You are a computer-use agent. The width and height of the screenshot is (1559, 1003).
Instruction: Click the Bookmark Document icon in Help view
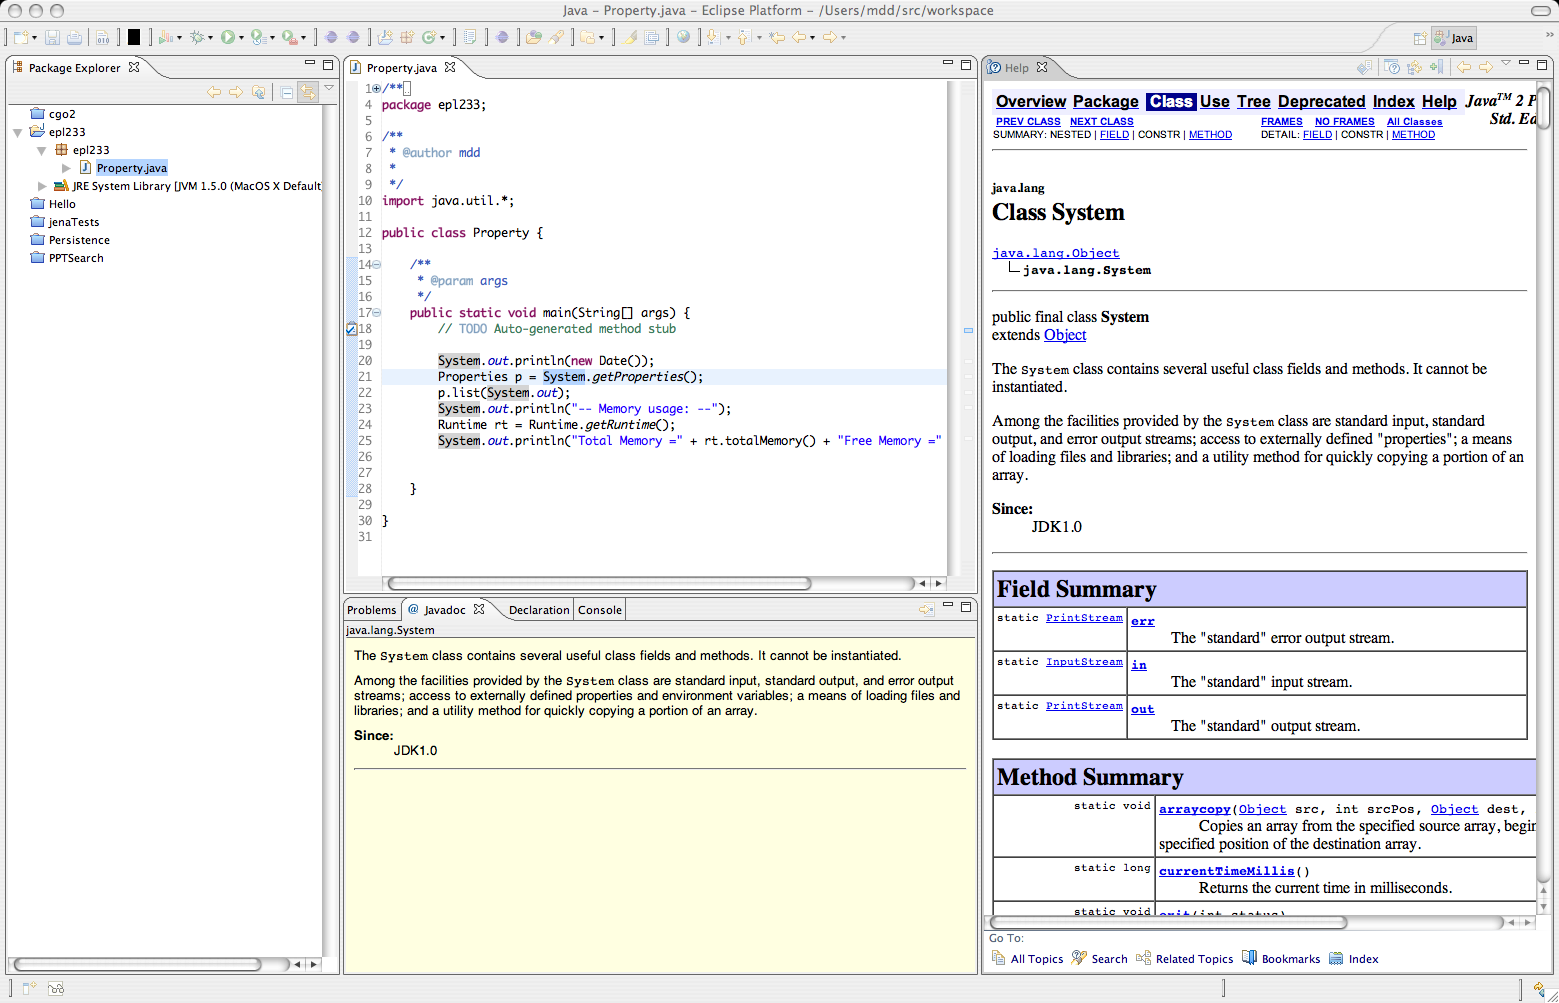click(1436, 67)
